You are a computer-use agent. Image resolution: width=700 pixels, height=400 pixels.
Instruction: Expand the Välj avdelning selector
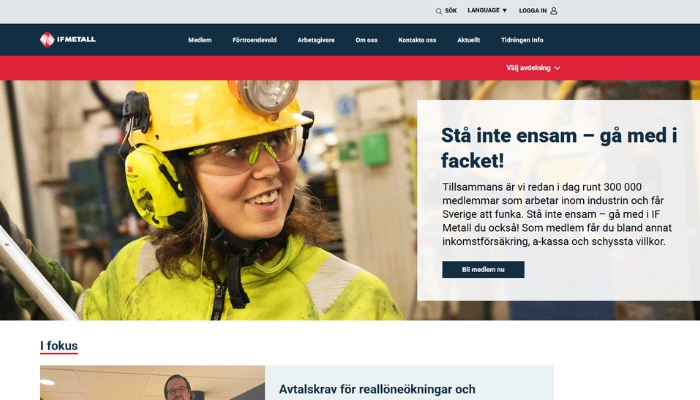pyautogui.click(x=533, y=68)
